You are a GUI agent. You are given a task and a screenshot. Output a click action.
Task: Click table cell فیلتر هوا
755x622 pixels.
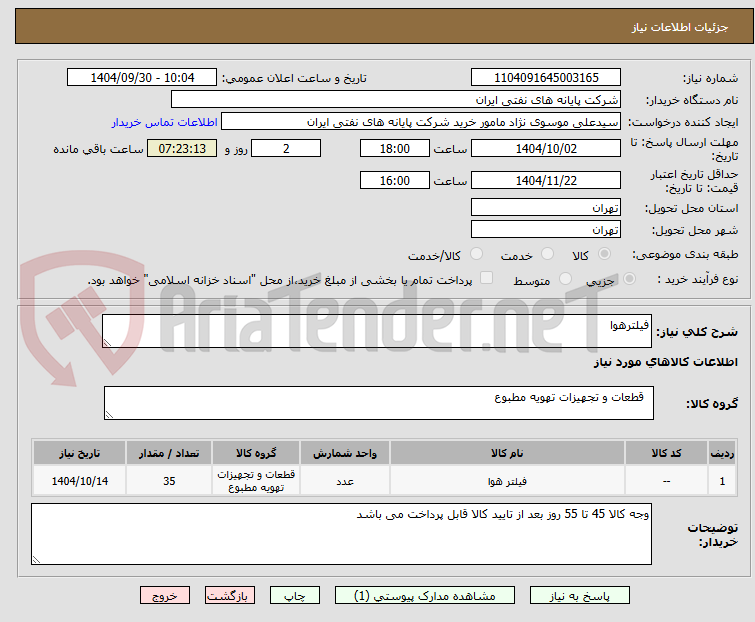click(x=508, y=481)
